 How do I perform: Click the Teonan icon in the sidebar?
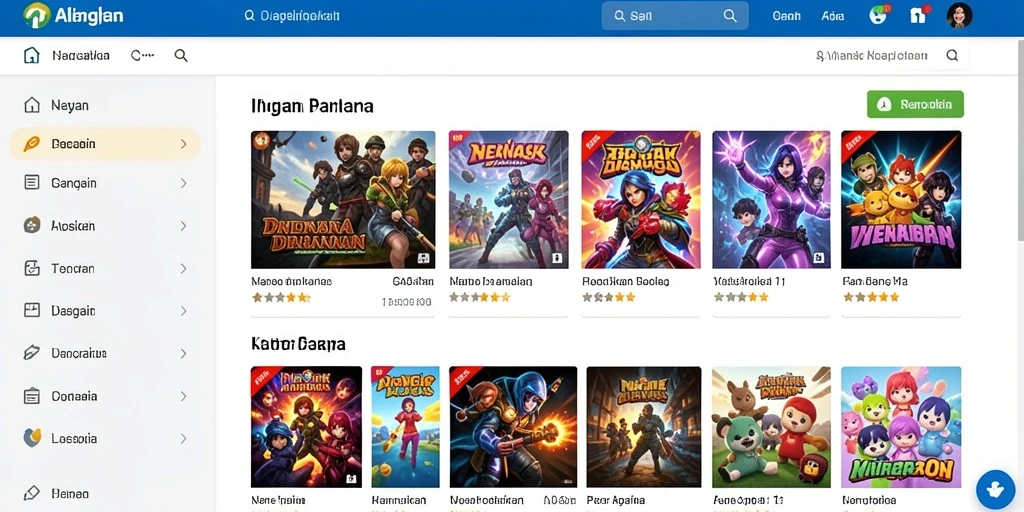31,268
